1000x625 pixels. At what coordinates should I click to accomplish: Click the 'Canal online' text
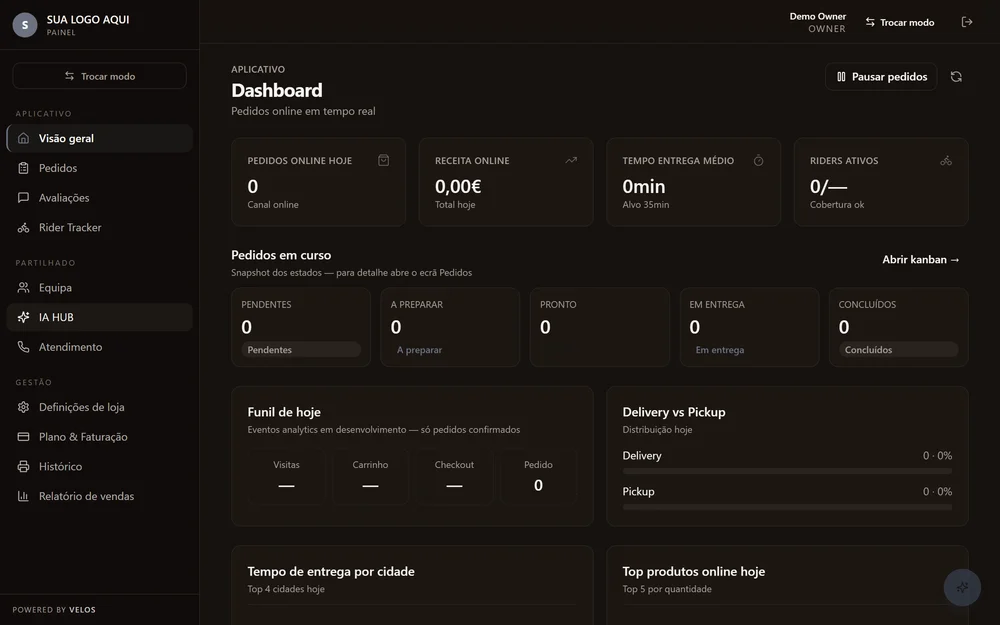(x=273, y=205)
